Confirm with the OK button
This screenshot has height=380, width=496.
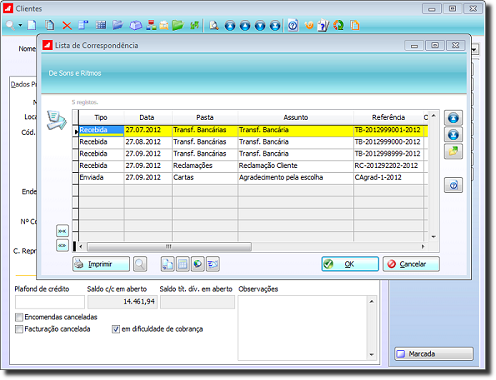pos(350,264)
